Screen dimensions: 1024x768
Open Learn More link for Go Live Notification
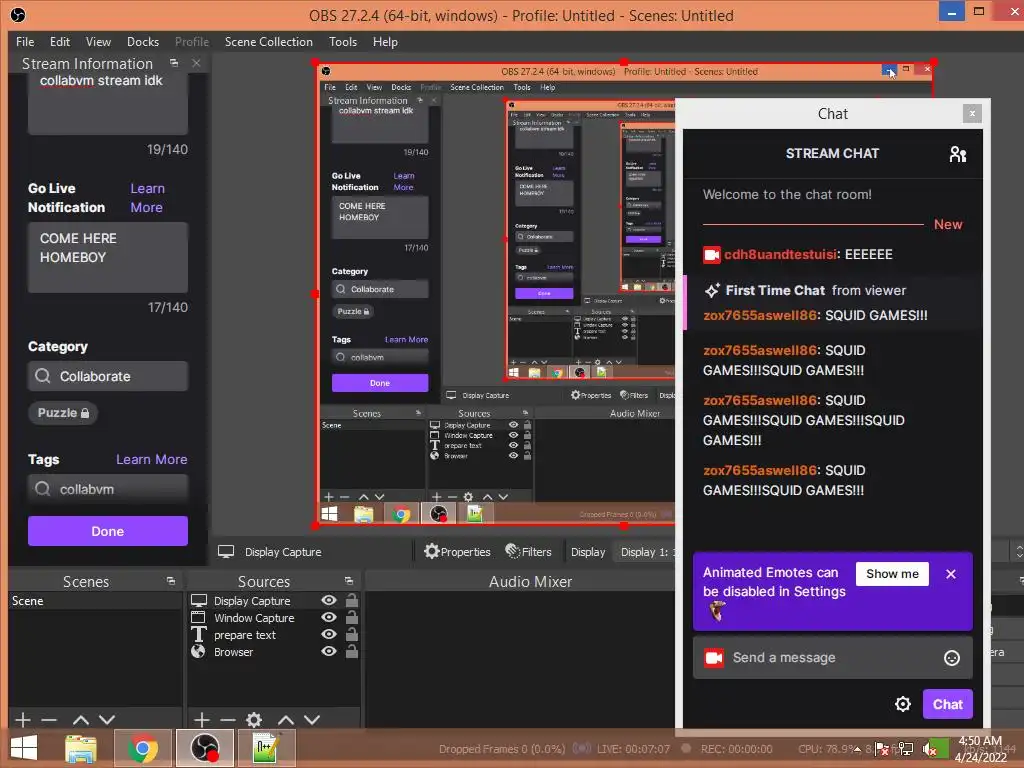coord(147,198)
